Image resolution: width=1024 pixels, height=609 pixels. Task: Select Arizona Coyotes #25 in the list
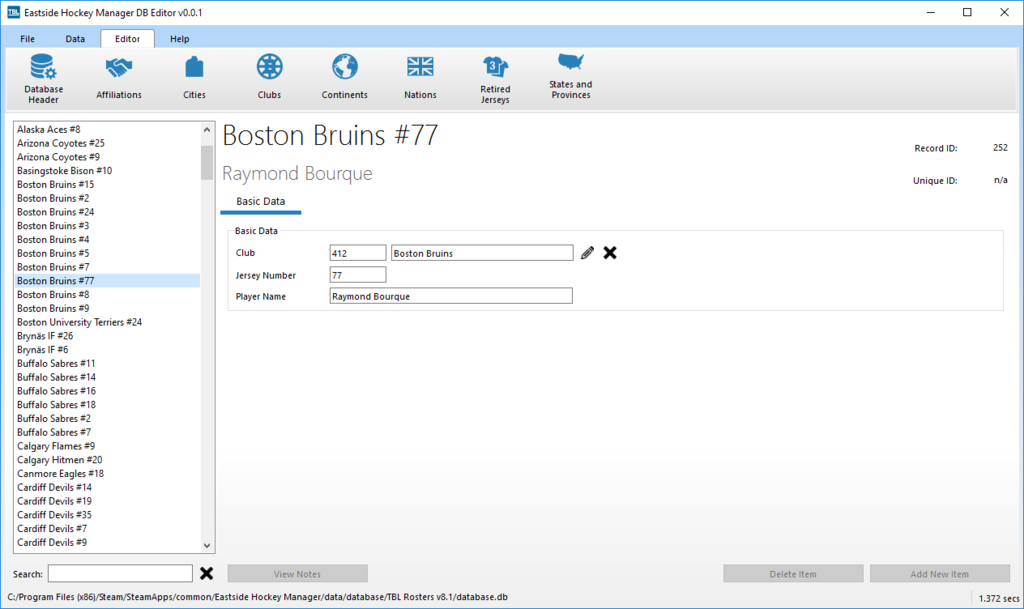pyautogui.click(x=107, y=143)
